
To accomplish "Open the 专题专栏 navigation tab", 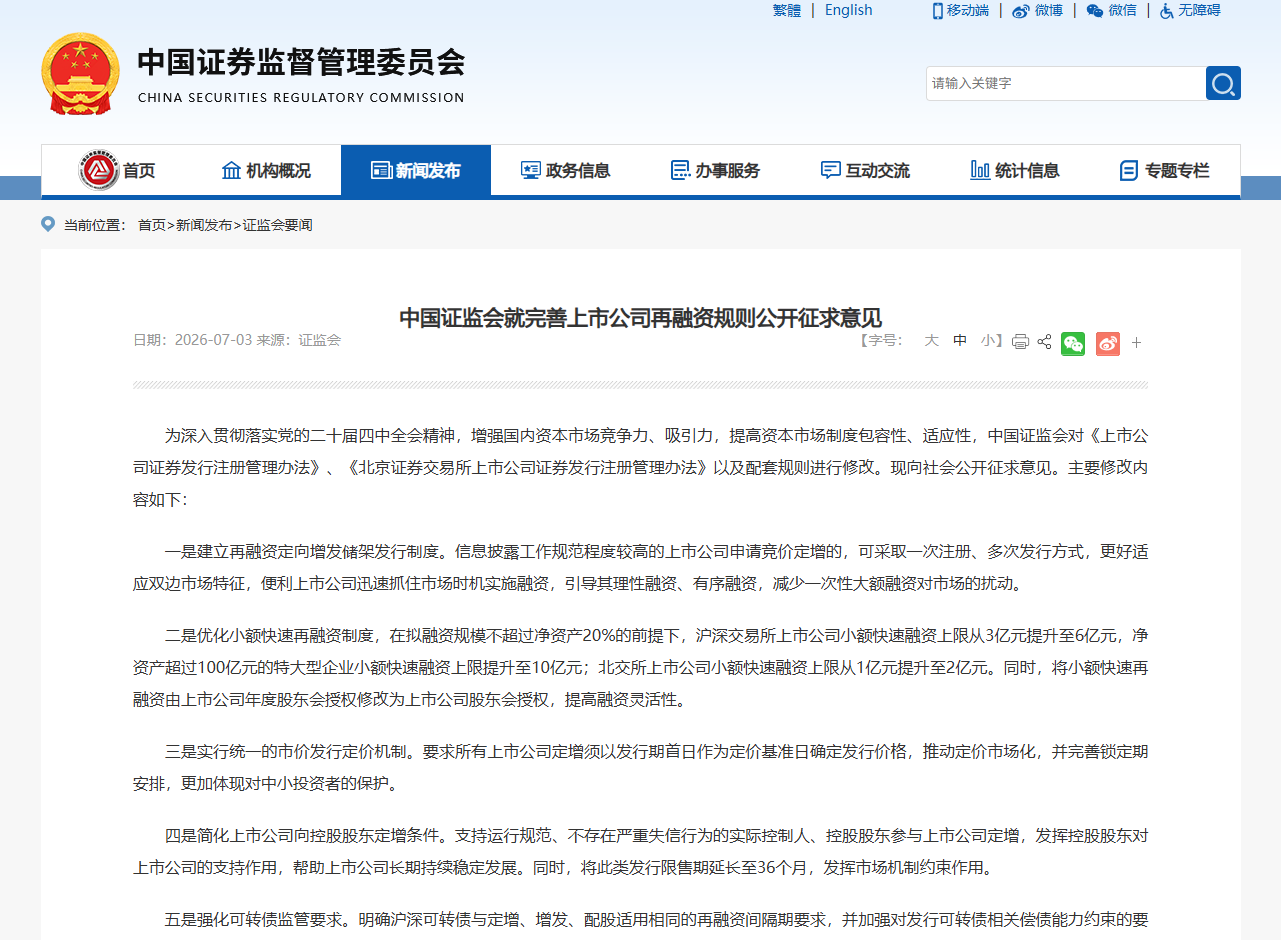I will click(1165, 170).
